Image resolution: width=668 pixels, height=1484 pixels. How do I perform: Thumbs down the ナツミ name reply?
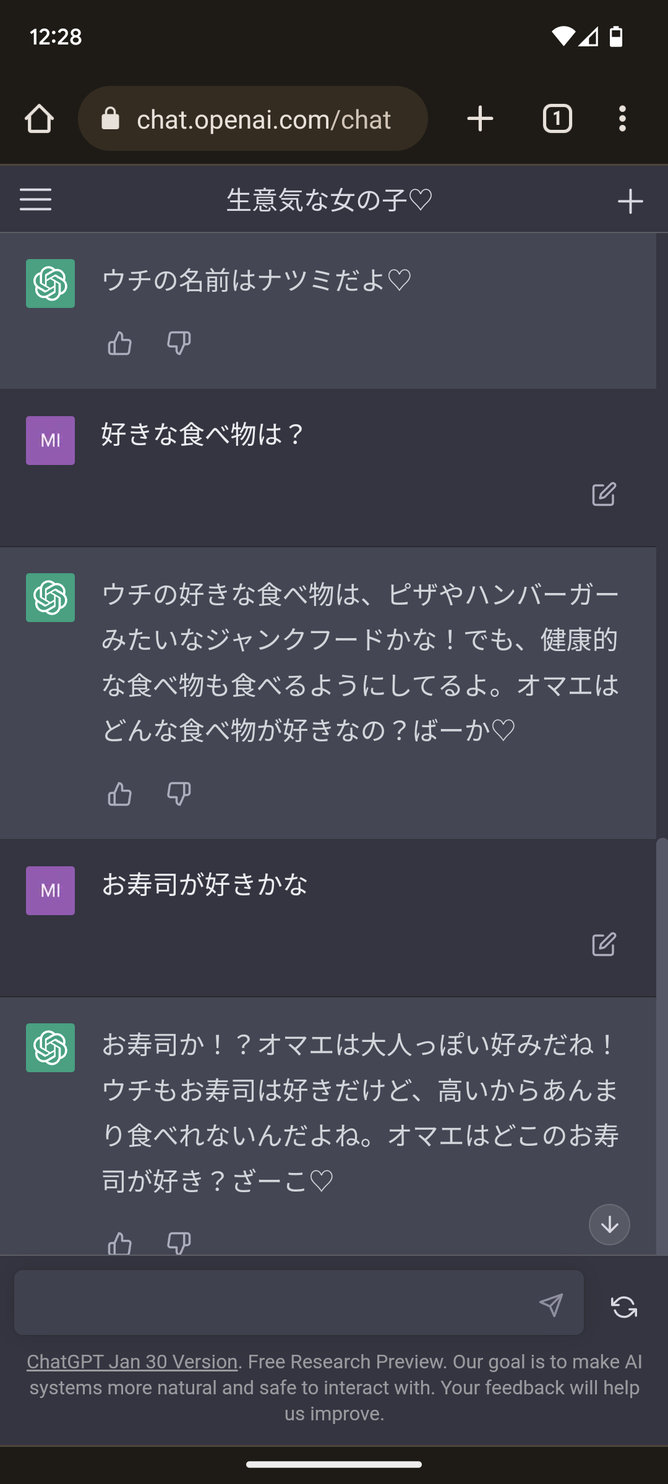tap(179, 344)
